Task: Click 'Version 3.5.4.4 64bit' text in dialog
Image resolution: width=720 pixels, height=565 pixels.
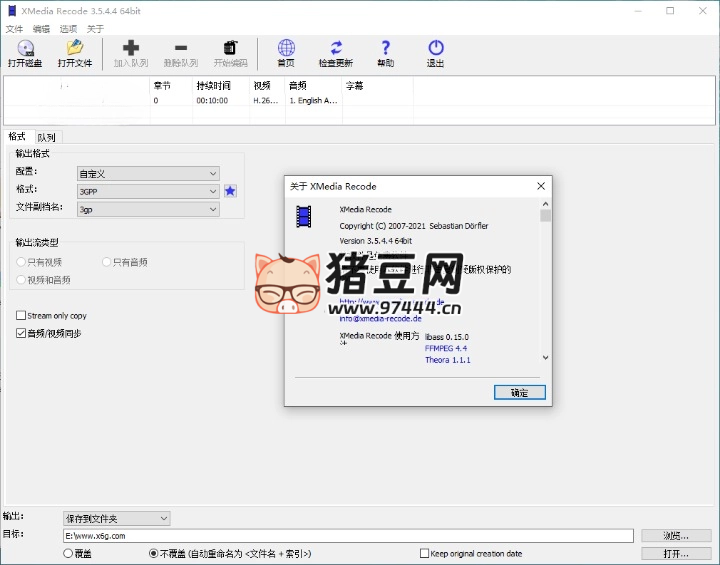Action: coord(376,241)
